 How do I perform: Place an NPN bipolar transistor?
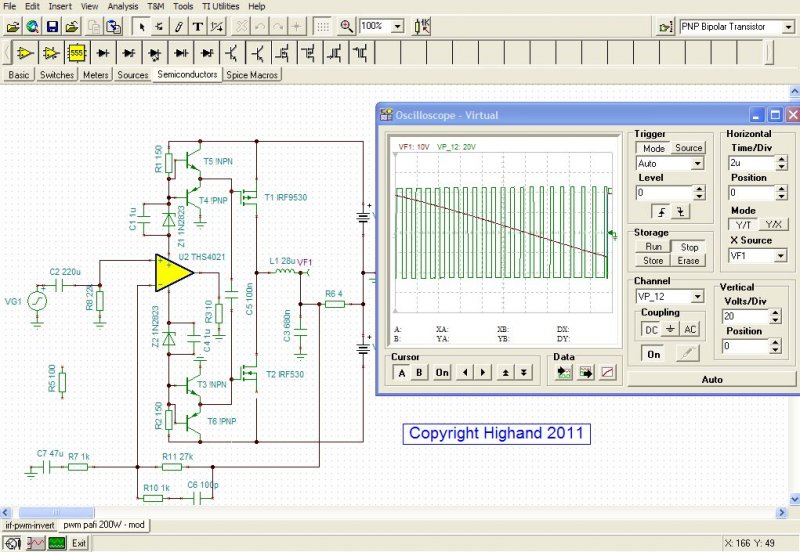[x=233, y=53]
